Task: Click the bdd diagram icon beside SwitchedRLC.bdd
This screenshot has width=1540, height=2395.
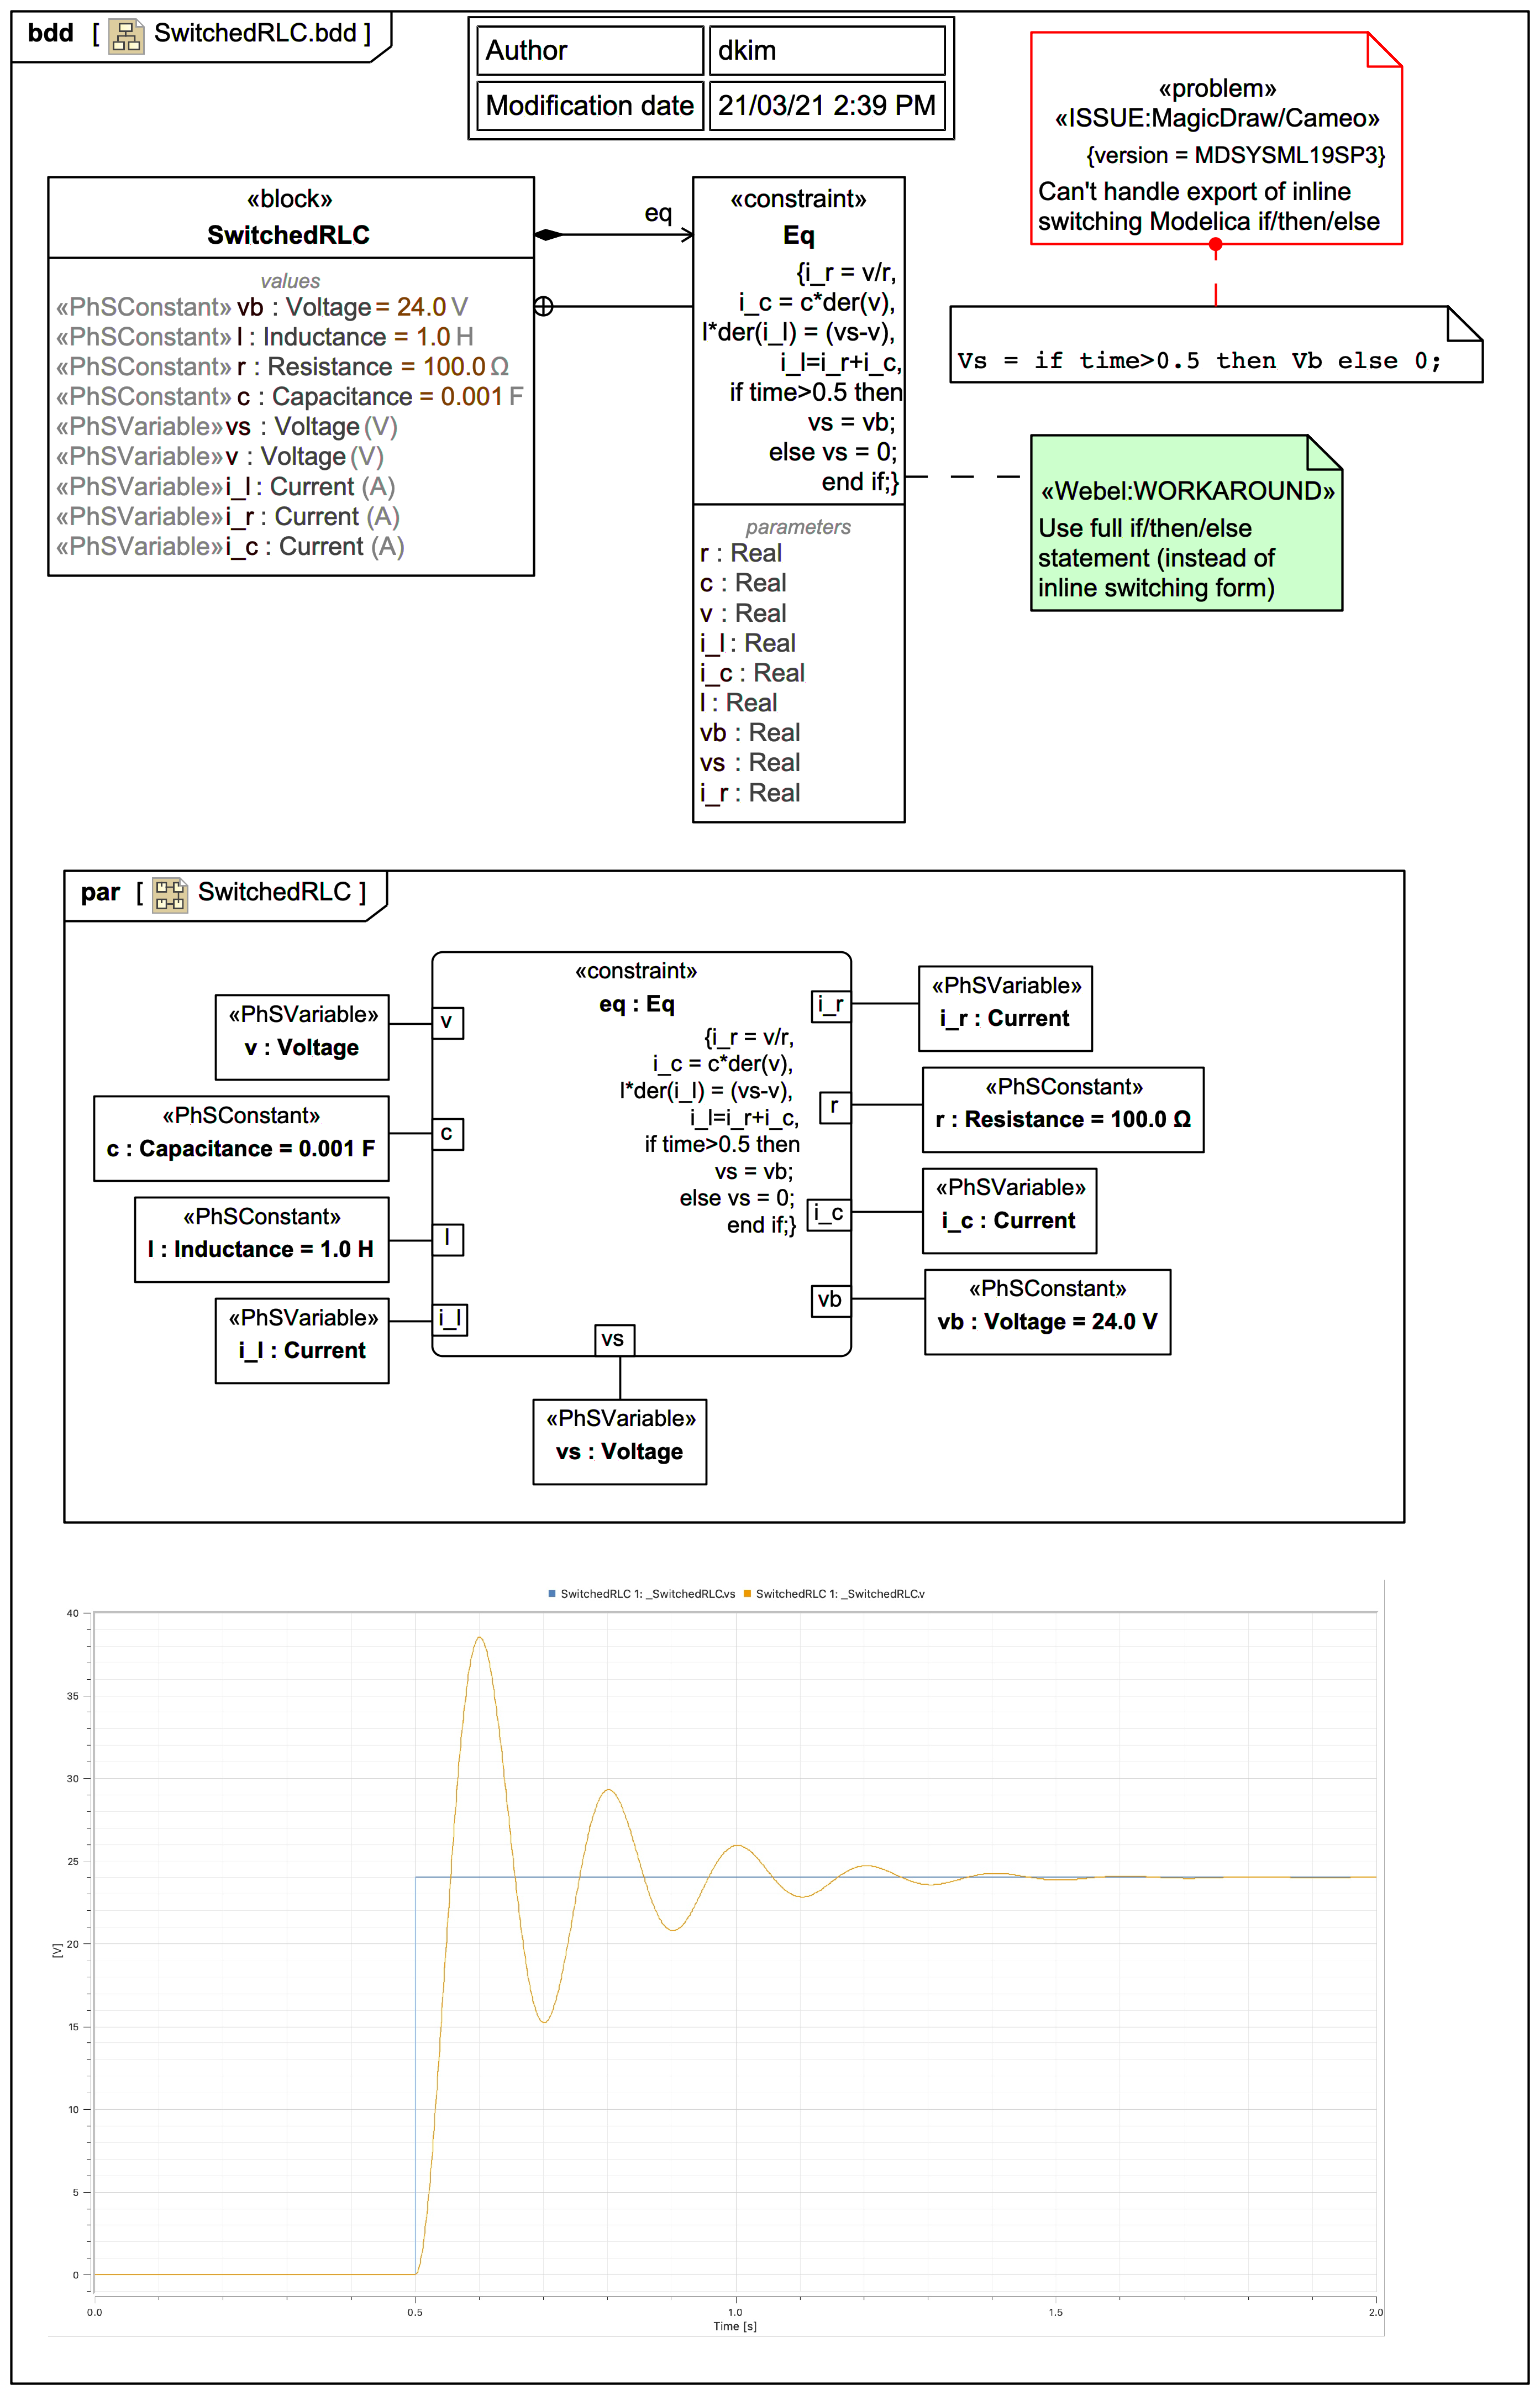Action: [x=126, y=36]
